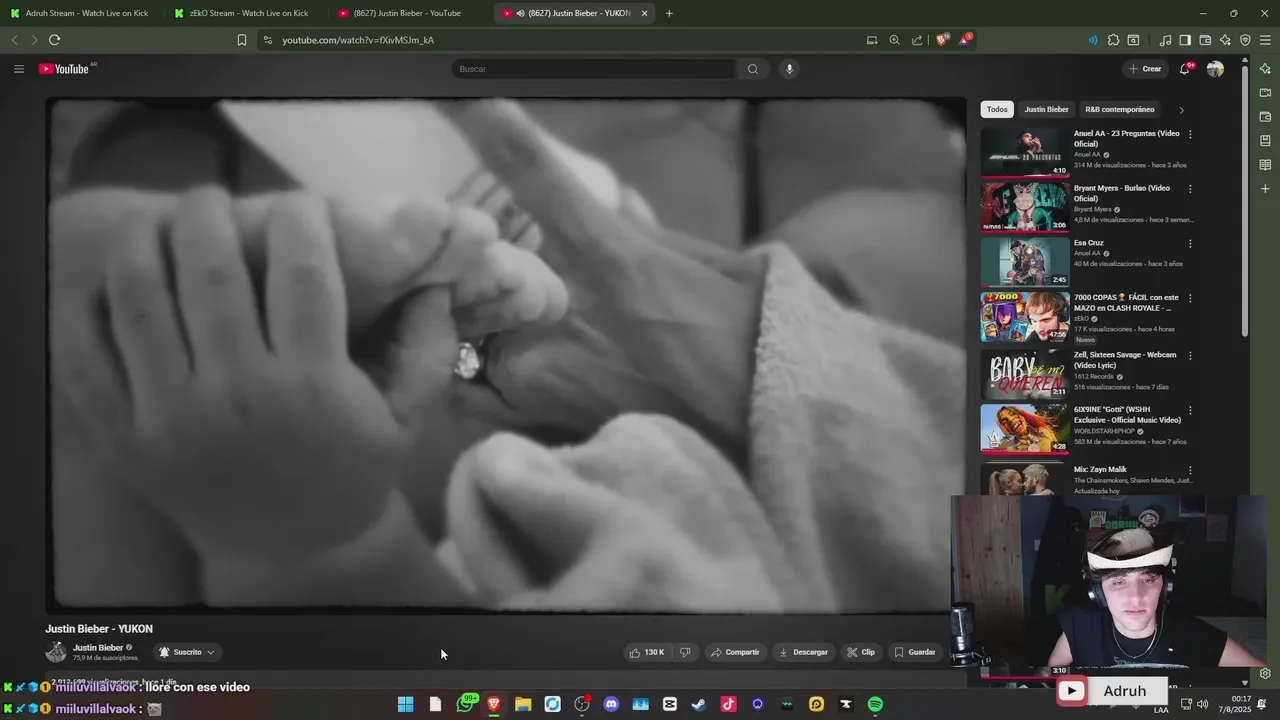The height and width of the screenshot is (720, 1280).
Task: Open Discord from the taskbar
Action: click(611, 704)
